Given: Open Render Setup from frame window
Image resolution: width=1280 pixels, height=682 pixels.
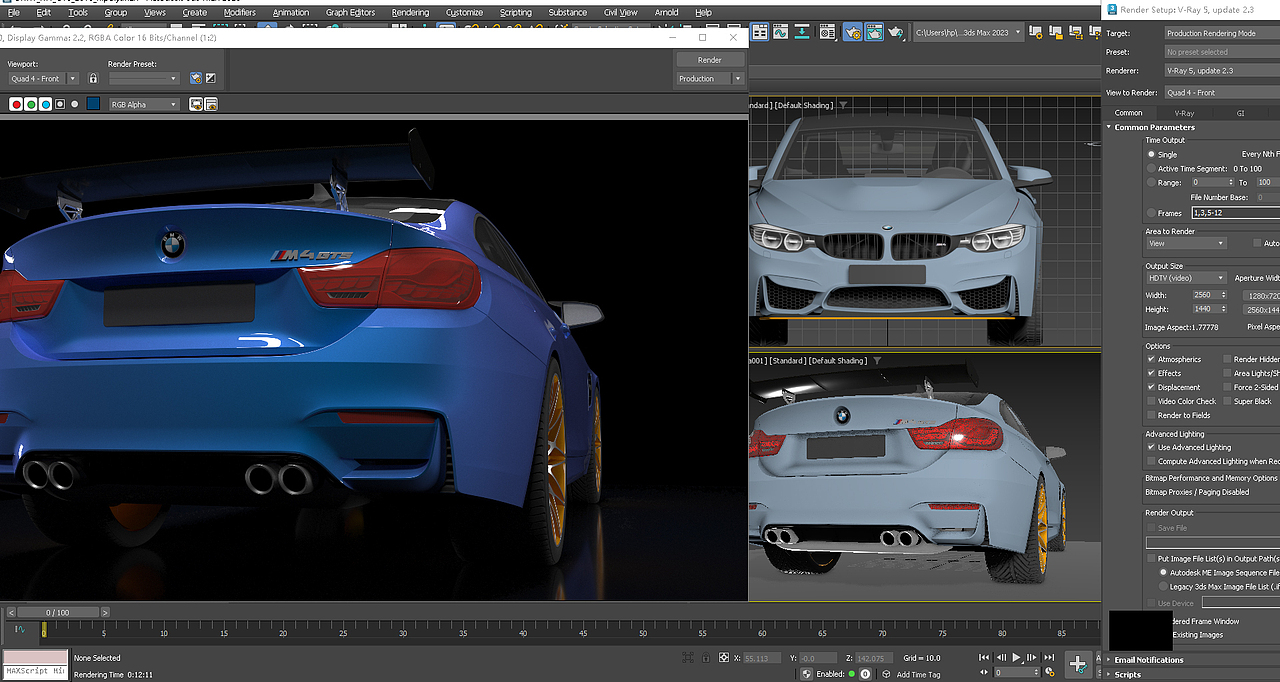Looking at the screenshot, I should 196,78.
